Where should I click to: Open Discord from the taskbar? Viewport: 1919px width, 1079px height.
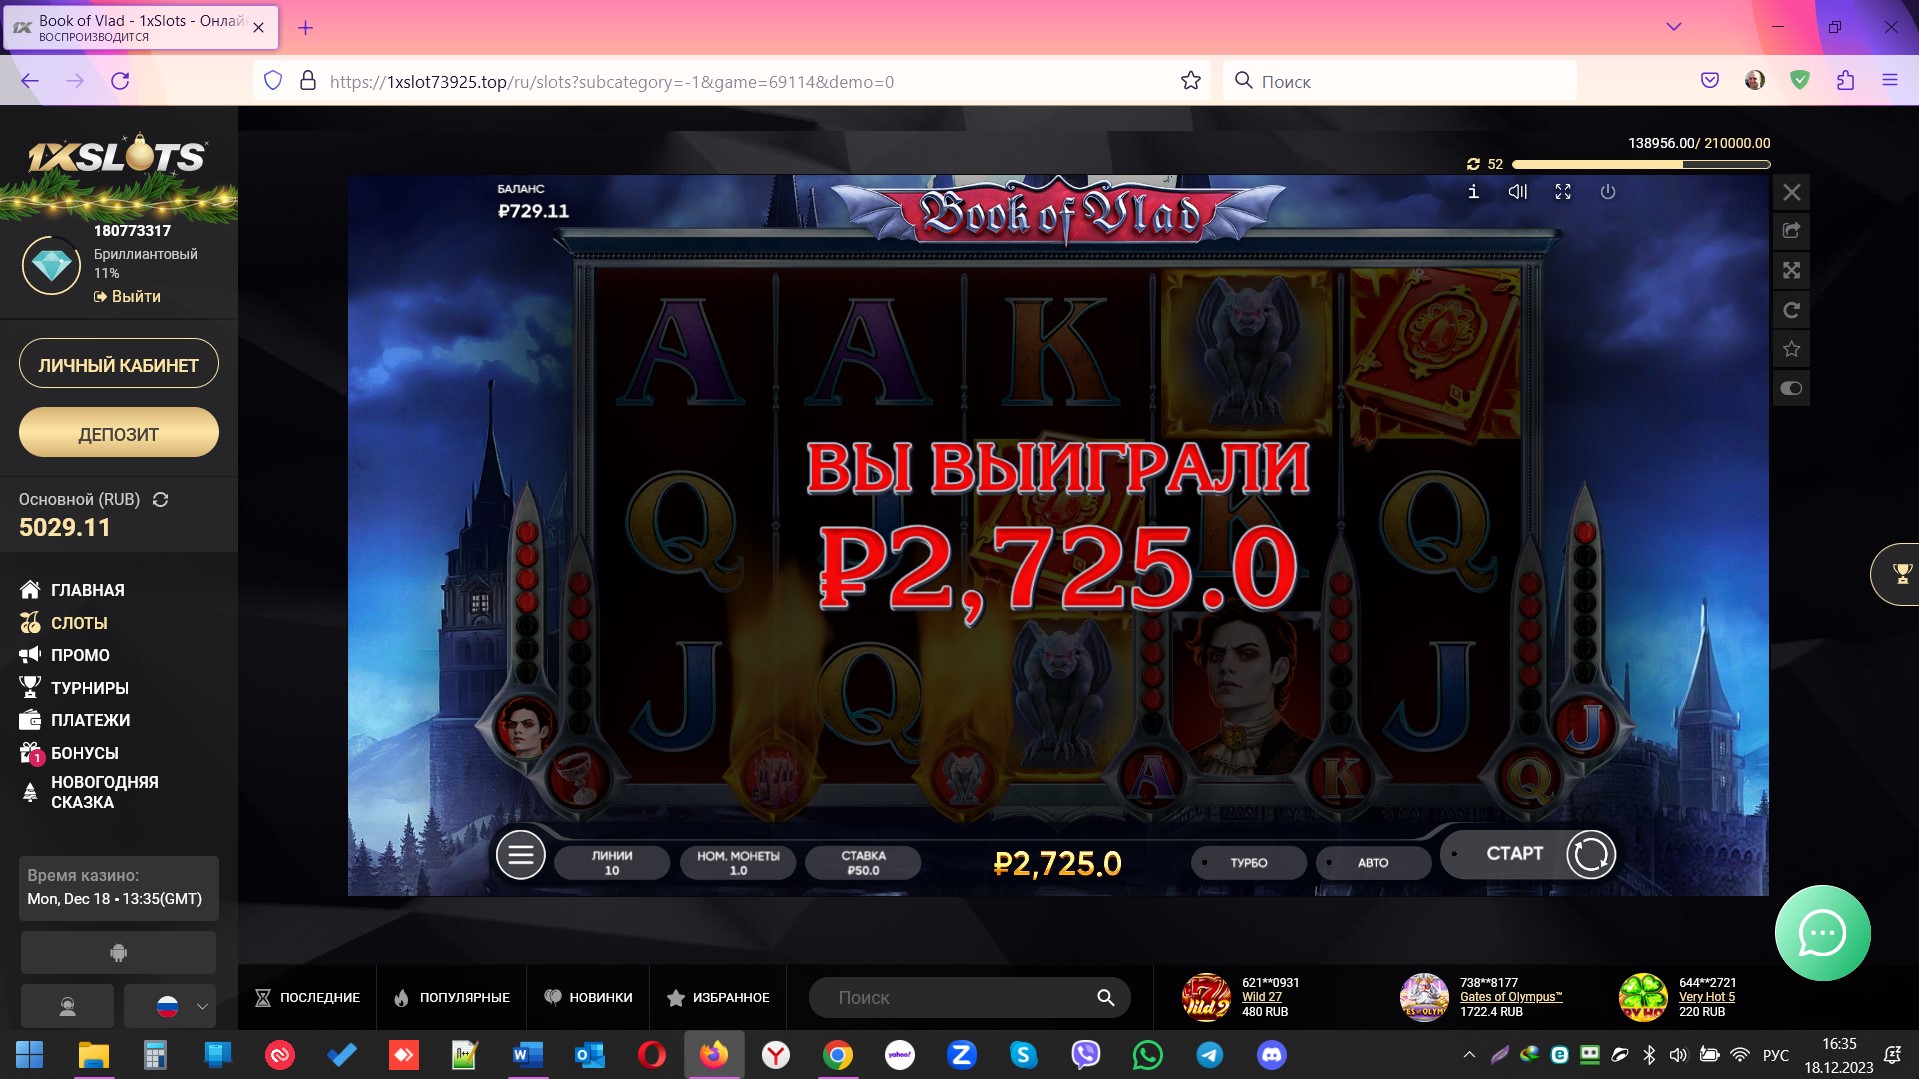click(x=1271, y=1055)
